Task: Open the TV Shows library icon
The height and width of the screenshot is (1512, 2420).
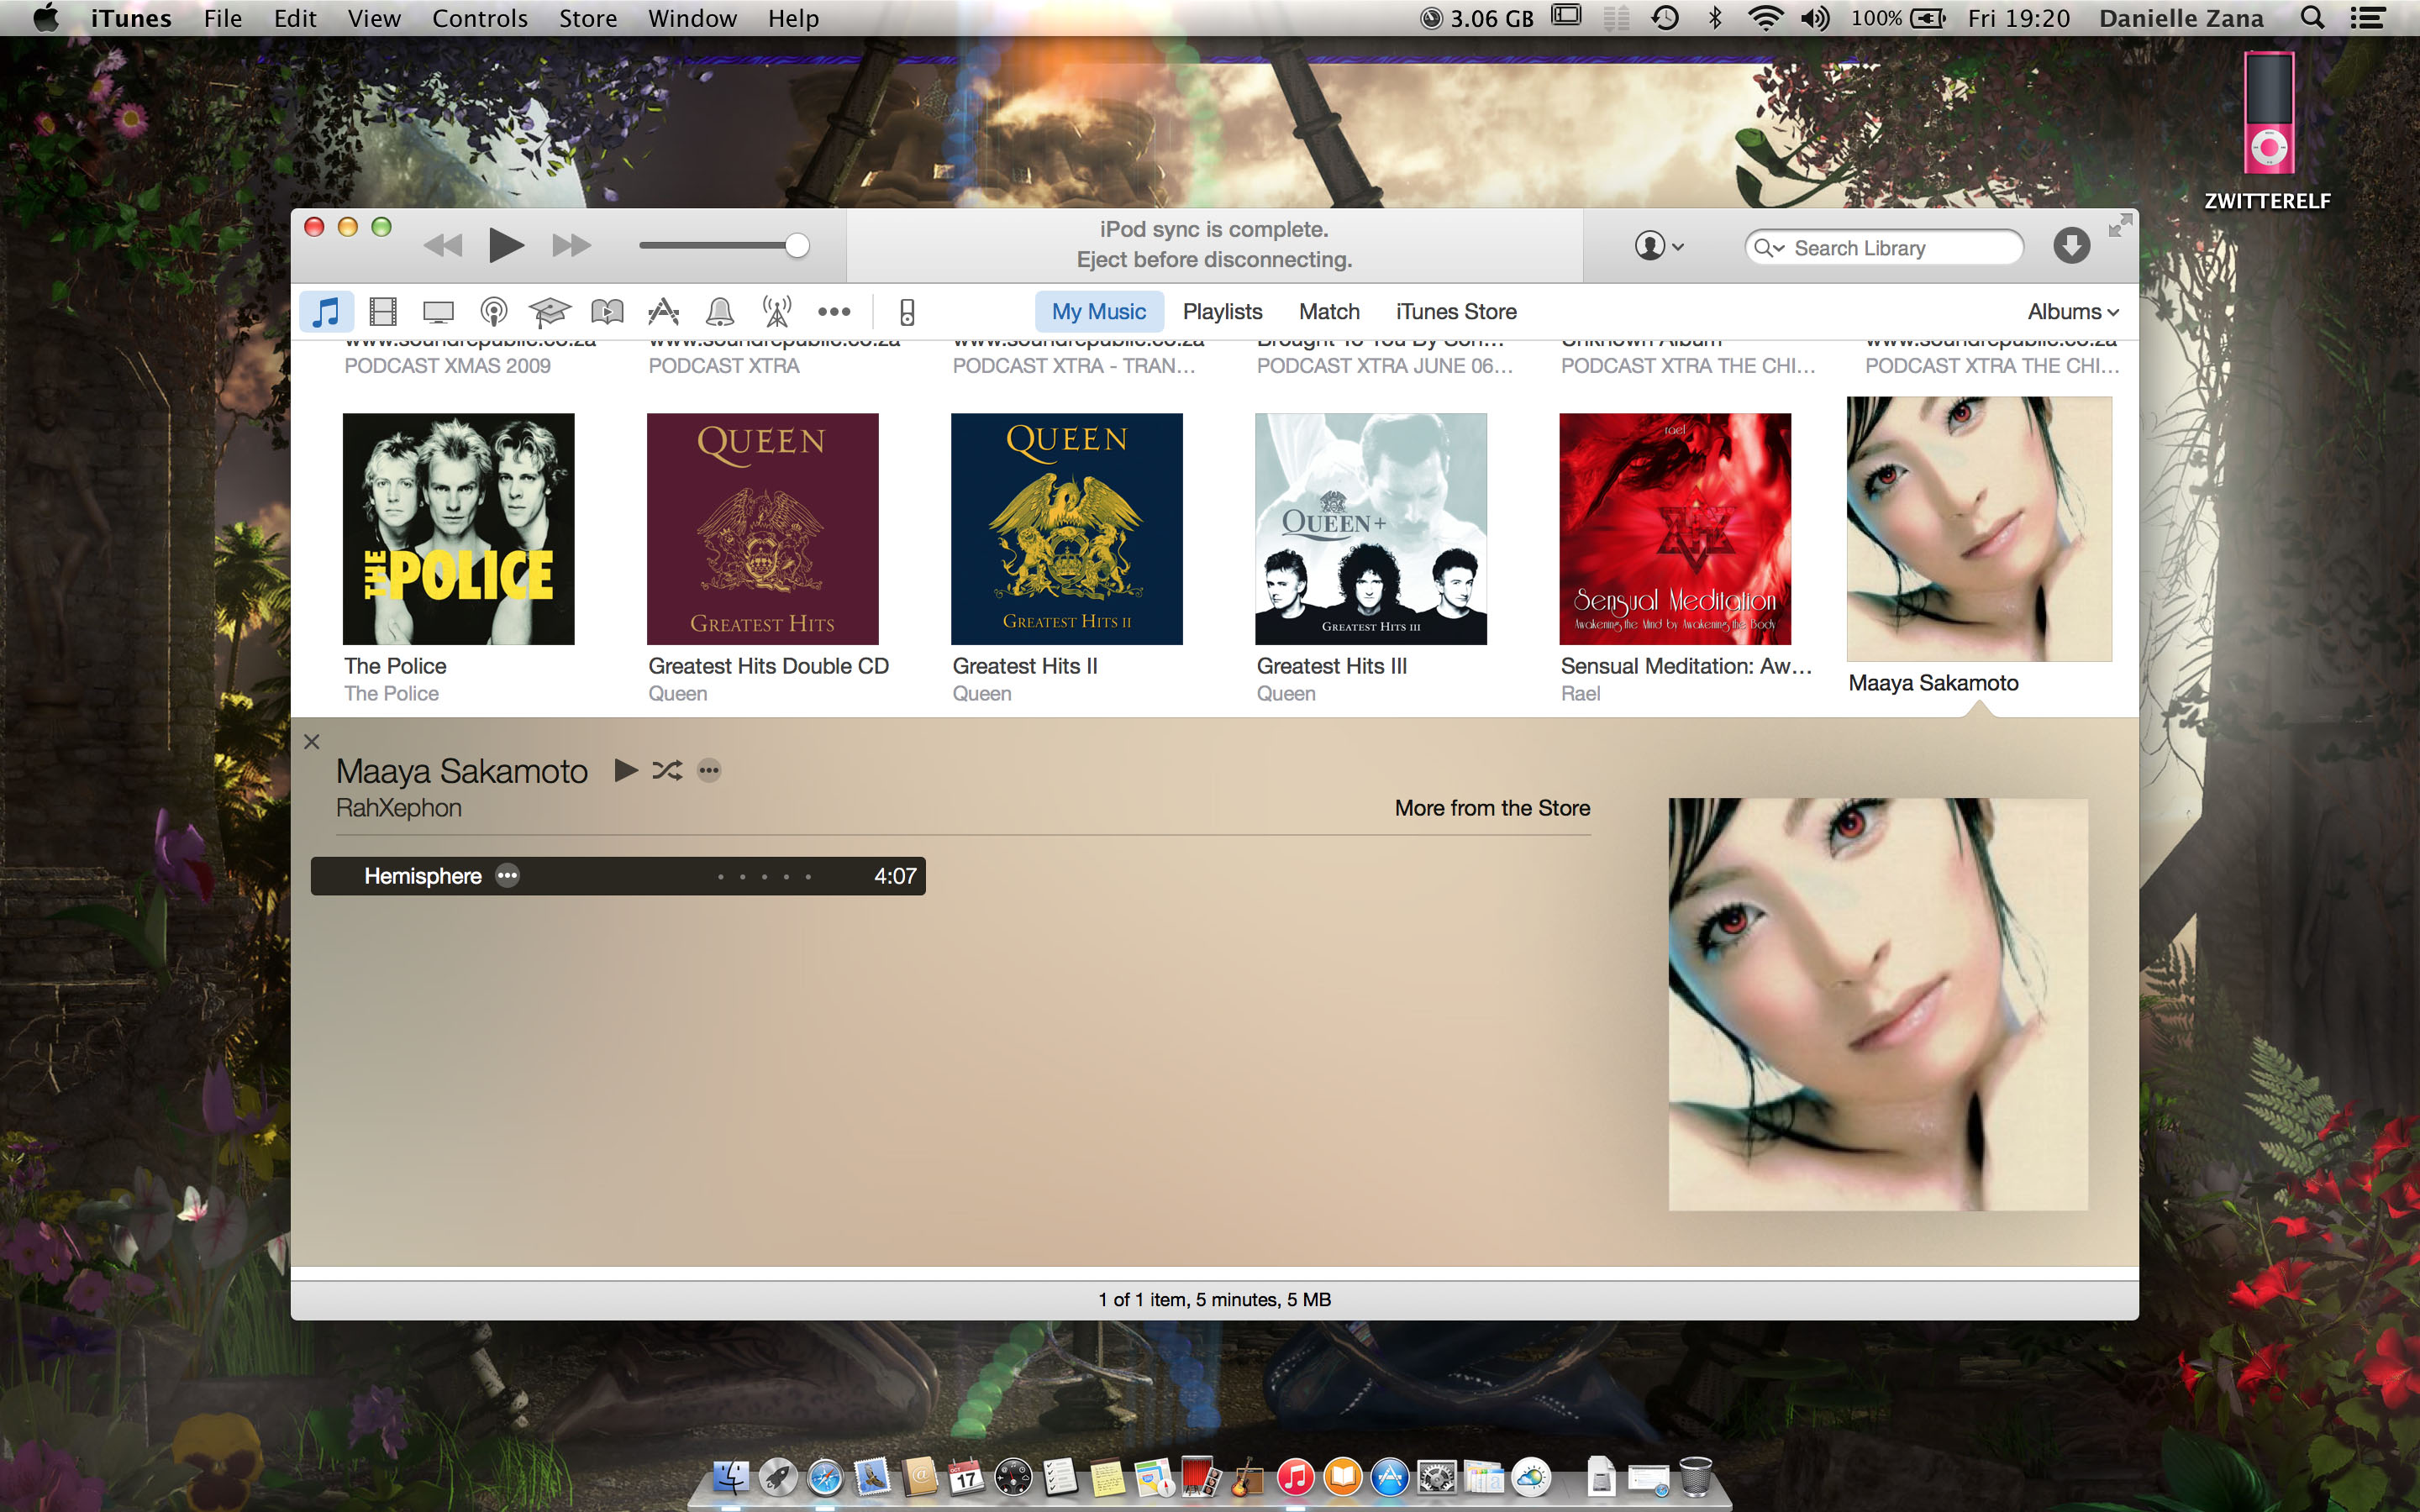Action: coord(438,312)
